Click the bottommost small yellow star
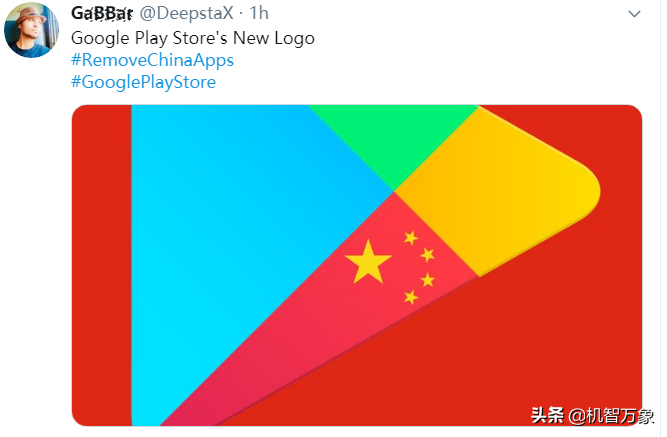Viewport: 667px width, 437px height. (411, 297)
